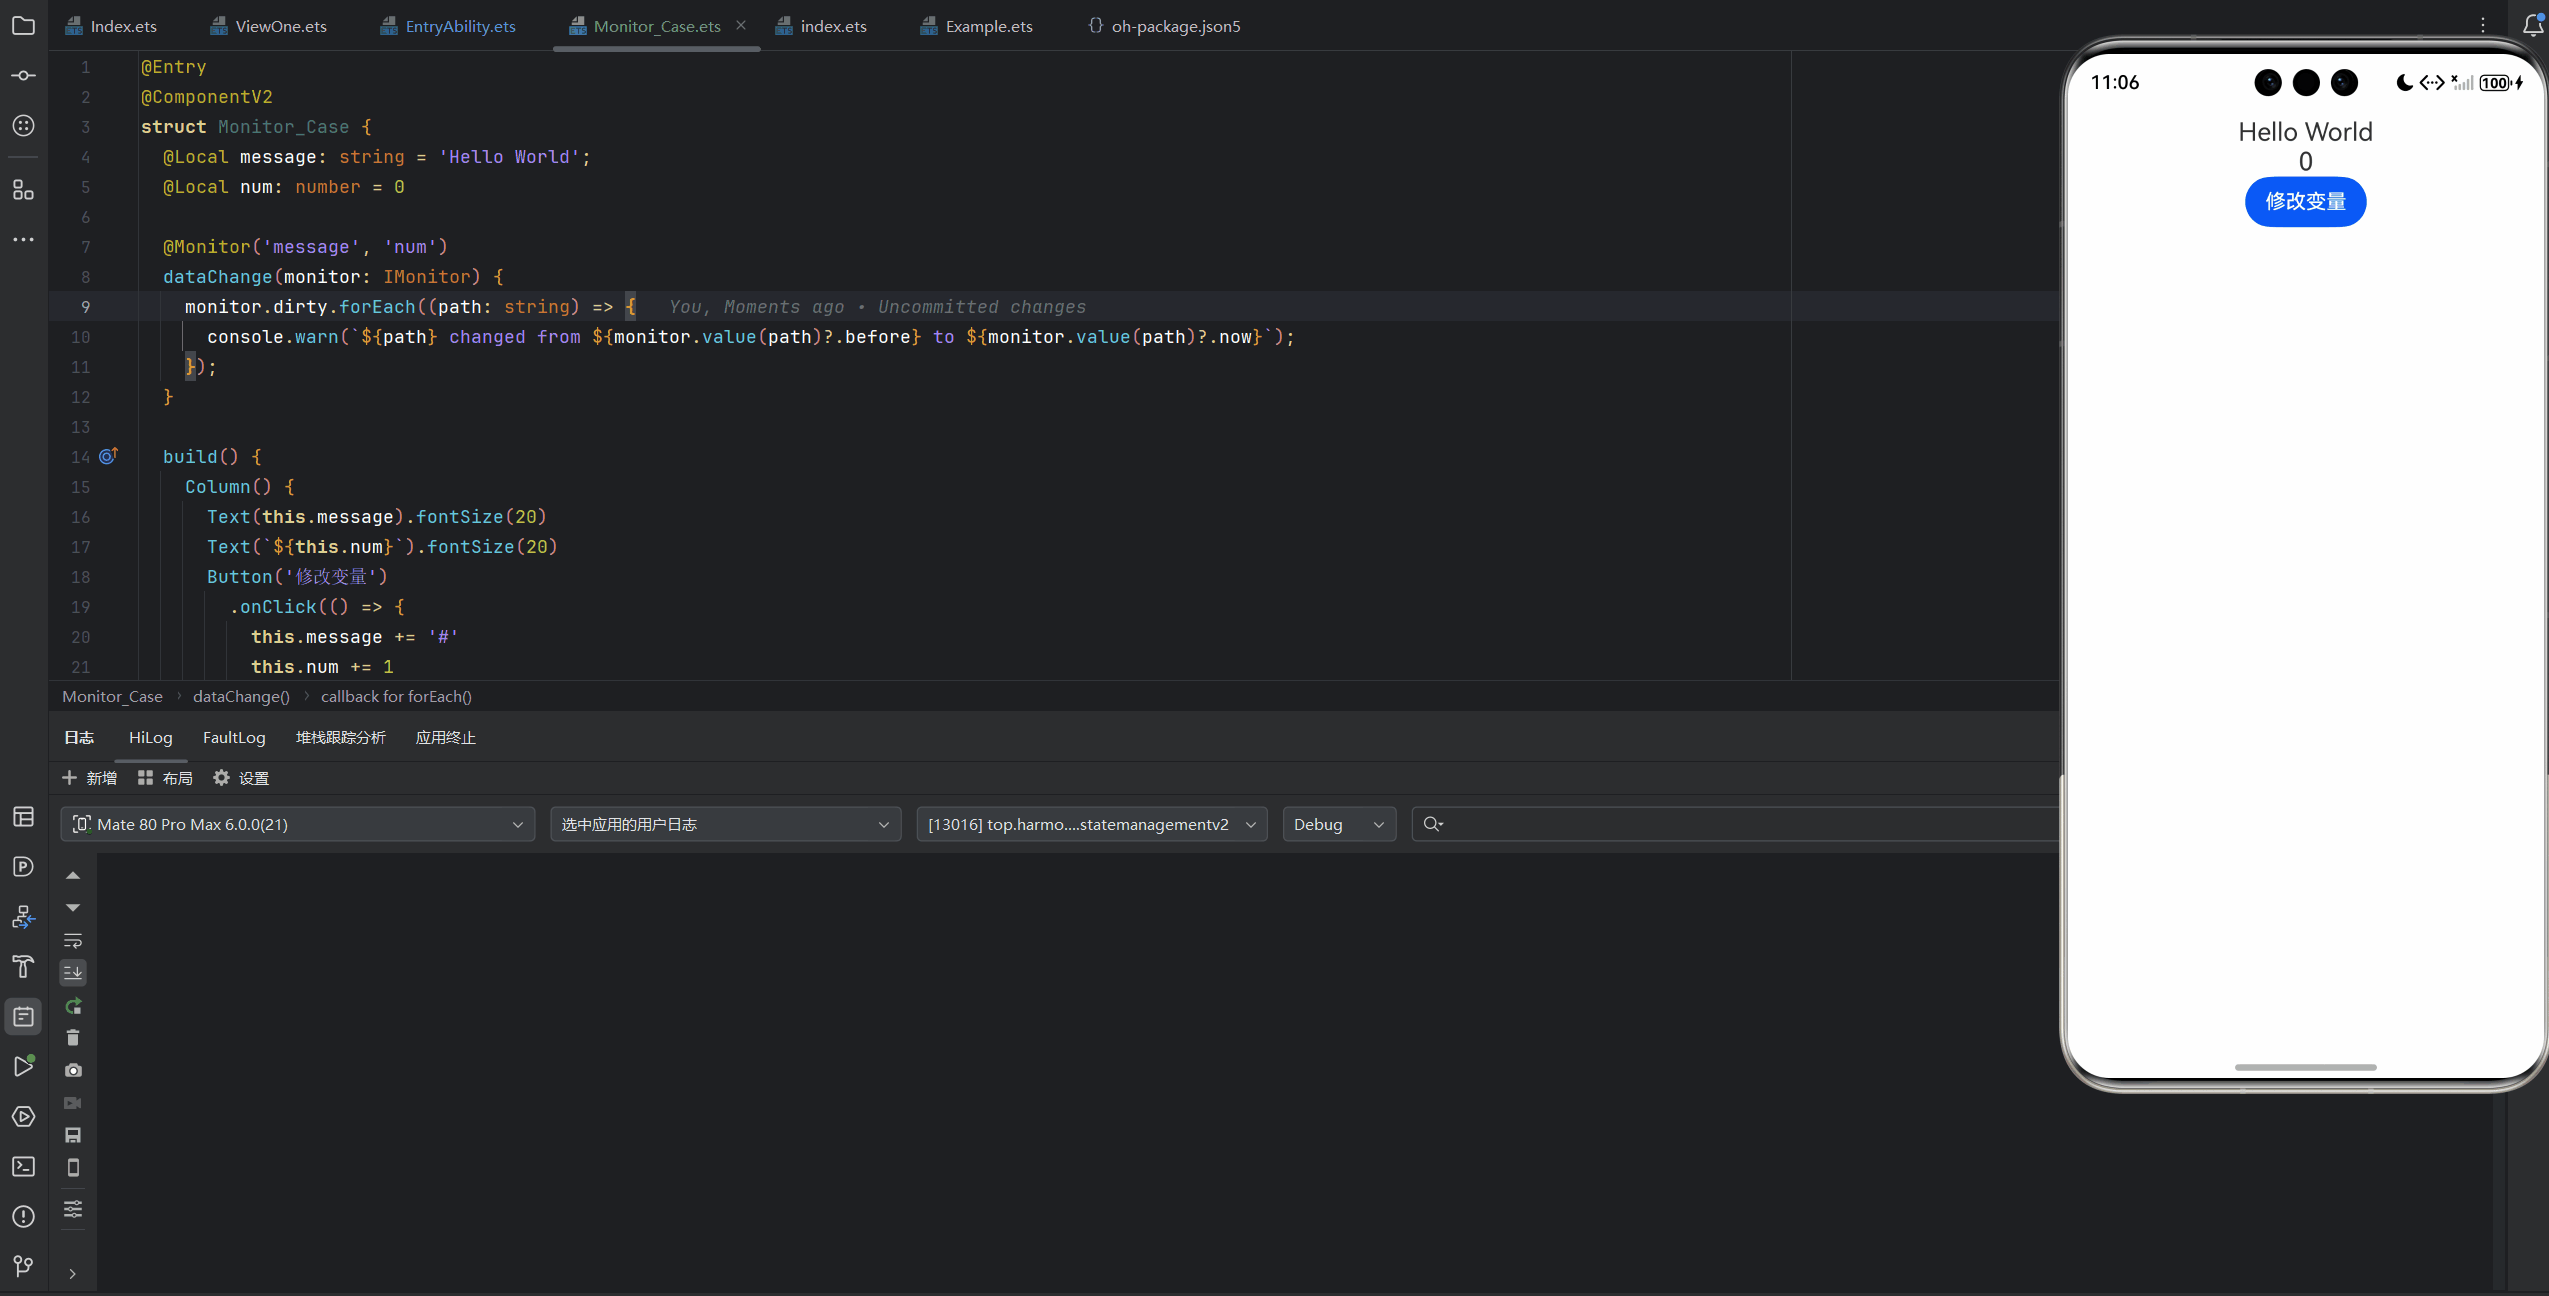Click the save log floppy icon

tap(73, 1135)
